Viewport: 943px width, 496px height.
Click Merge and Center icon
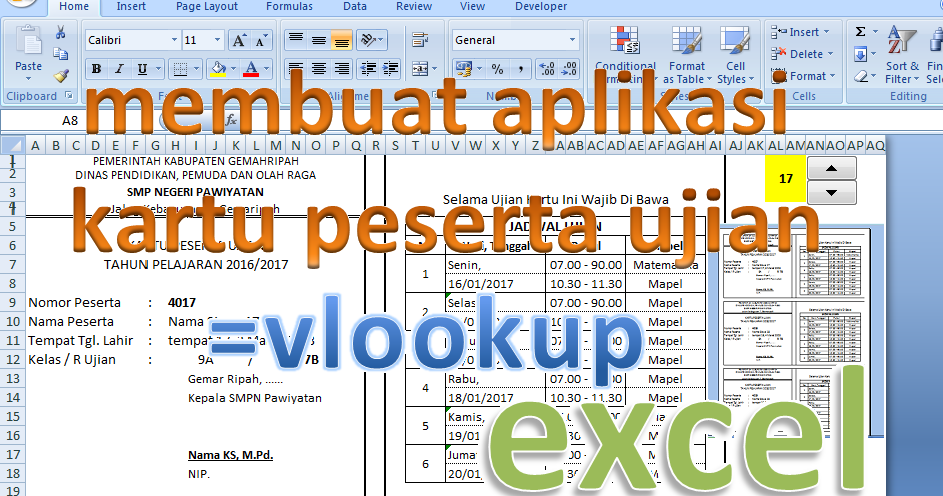click(x=420, y=69)
